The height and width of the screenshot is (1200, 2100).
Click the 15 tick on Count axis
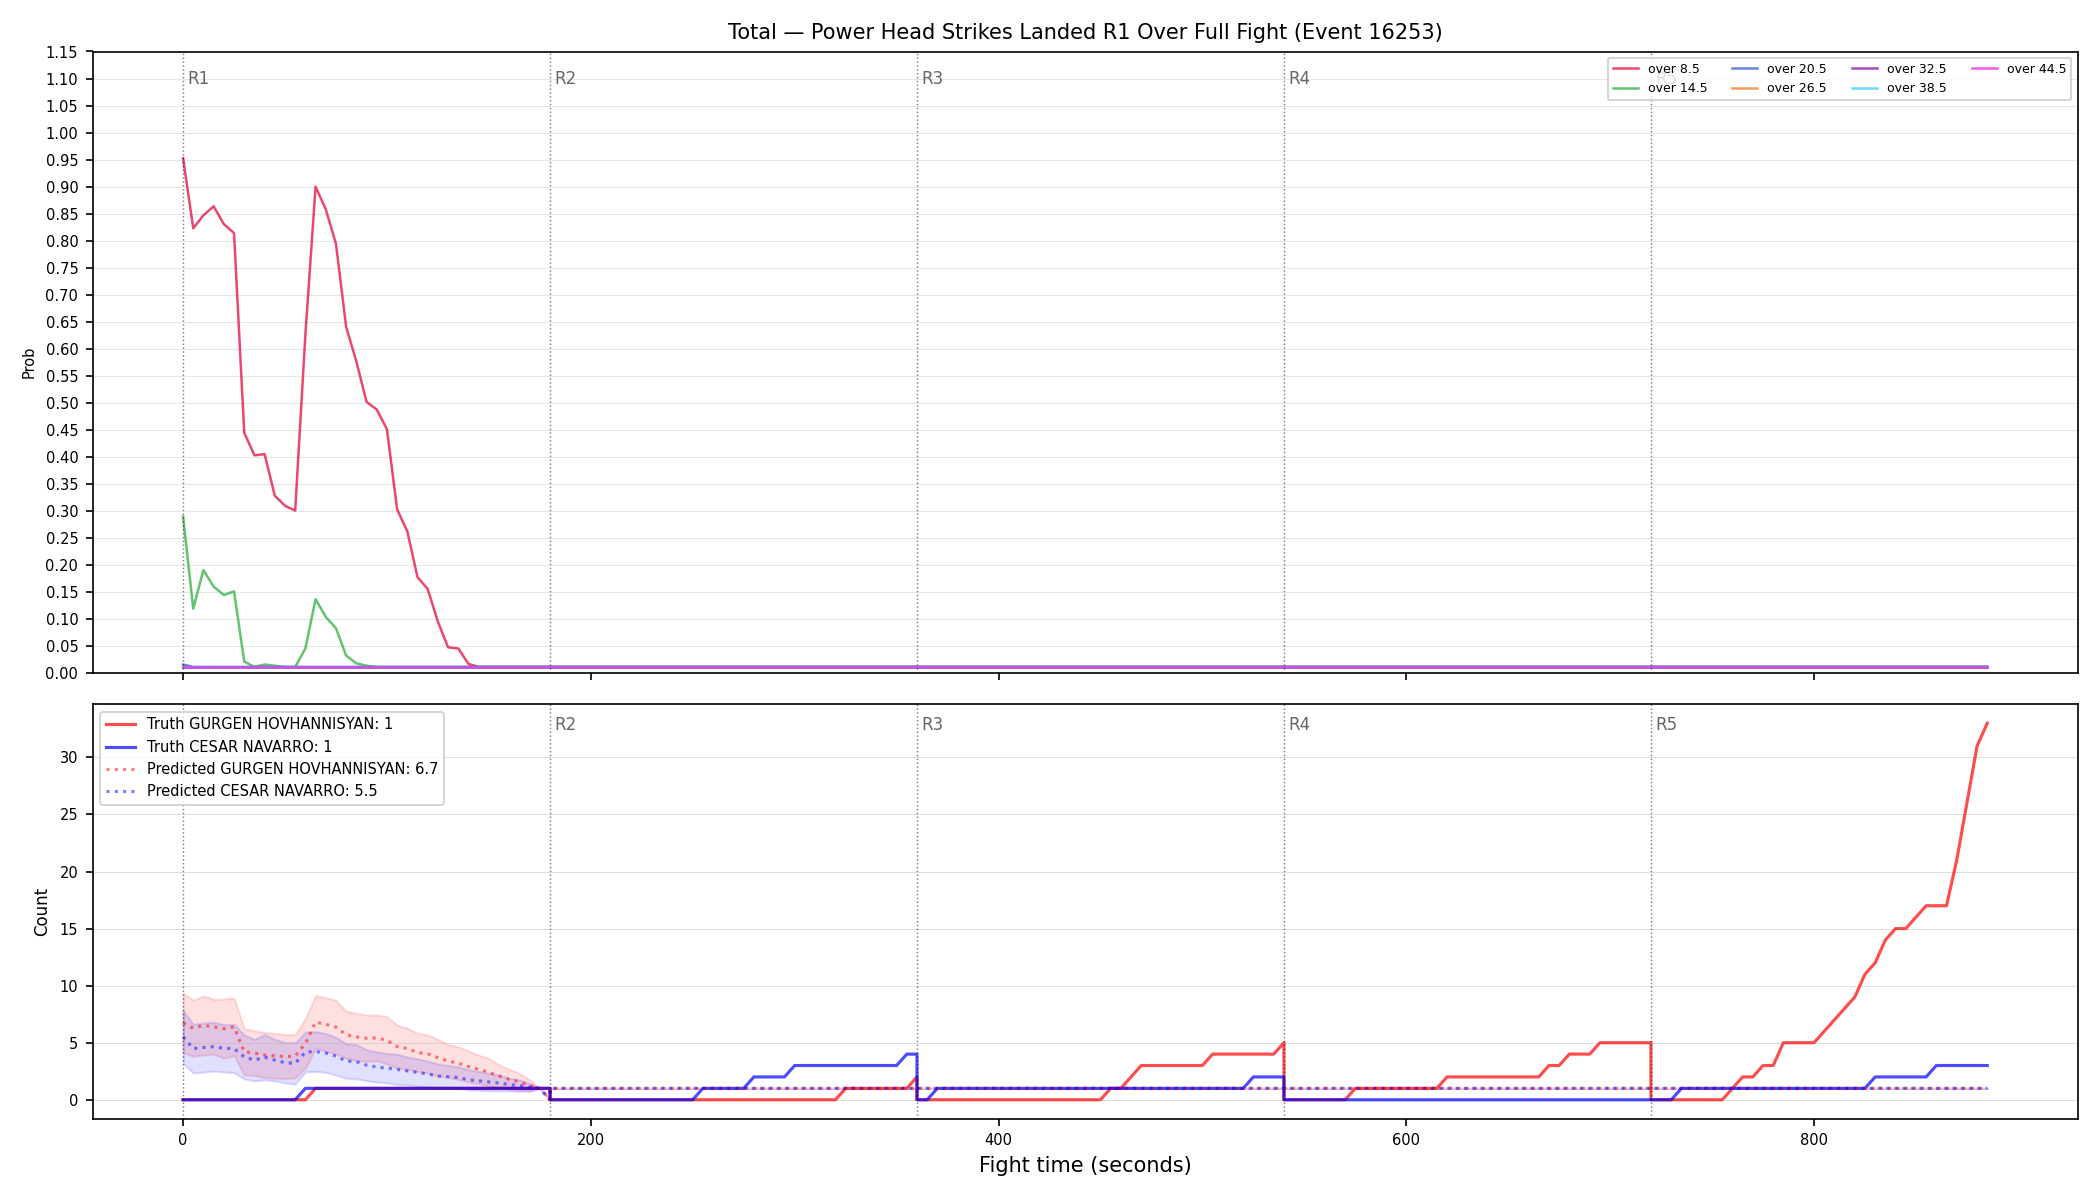[68, 930]
